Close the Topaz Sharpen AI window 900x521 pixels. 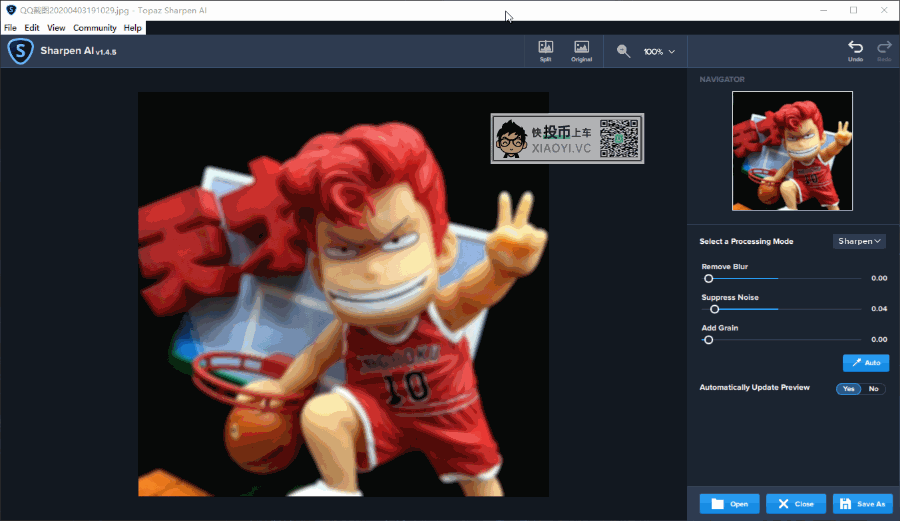pos(884,10)
